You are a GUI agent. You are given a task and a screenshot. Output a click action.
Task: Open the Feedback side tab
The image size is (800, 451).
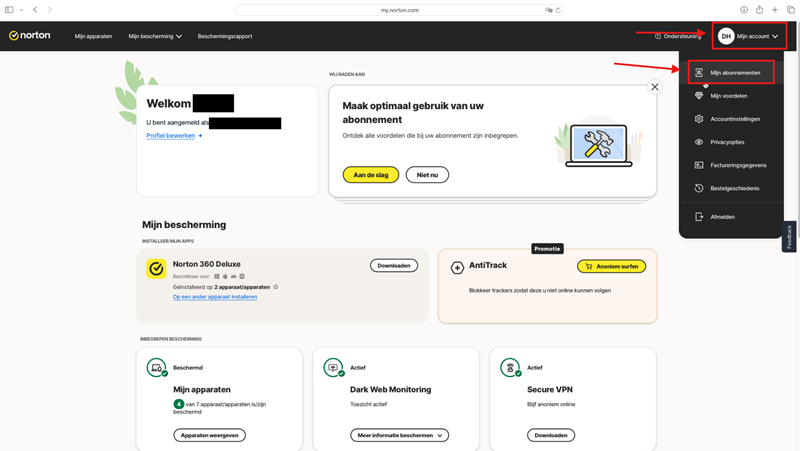(789, 237)
